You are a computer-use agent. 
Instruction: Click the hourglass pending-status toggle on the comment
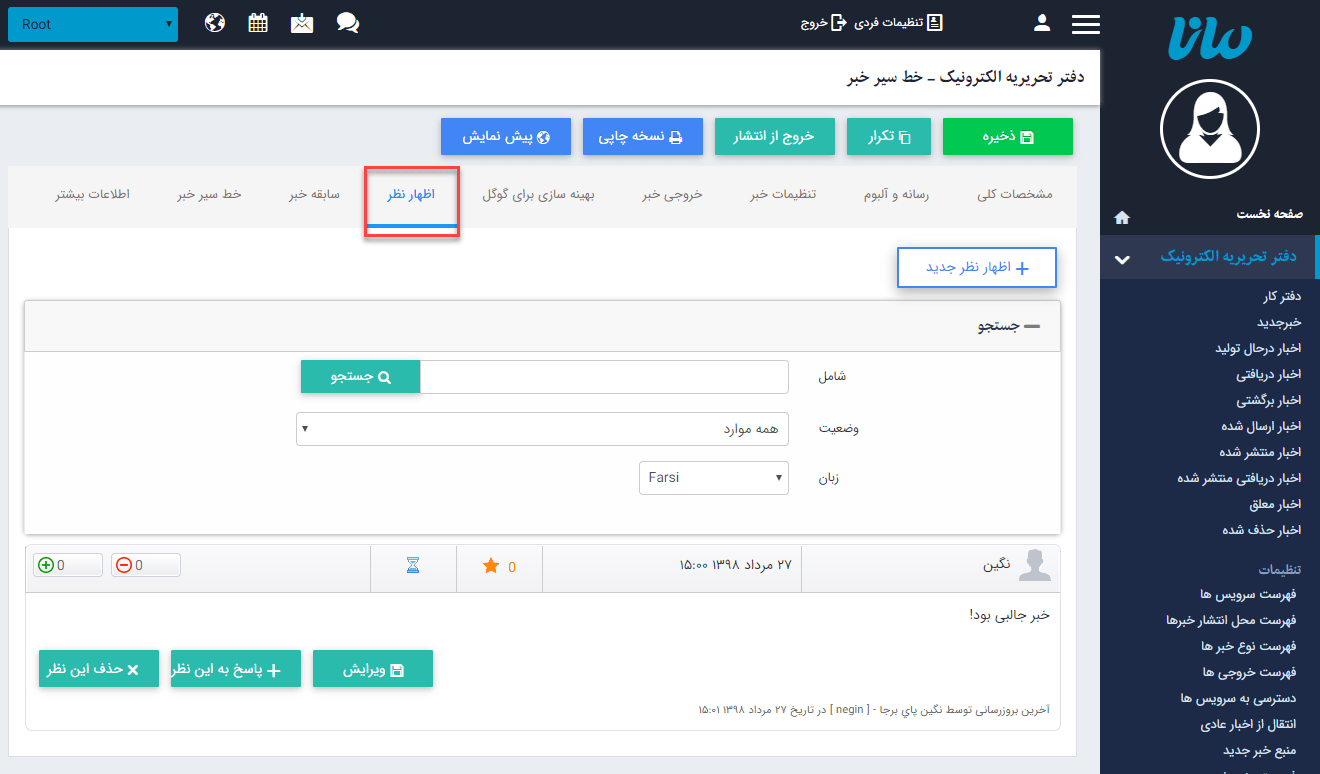413,564
